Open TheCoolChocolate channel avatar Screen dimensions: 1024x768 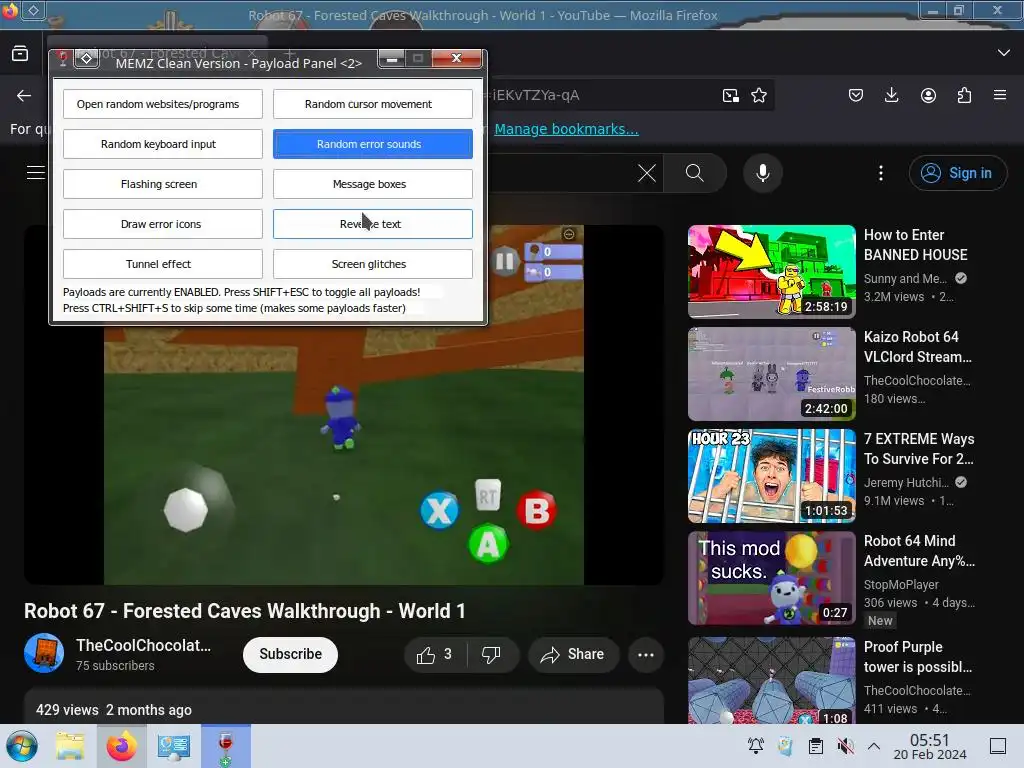click(x=44, y=653)
